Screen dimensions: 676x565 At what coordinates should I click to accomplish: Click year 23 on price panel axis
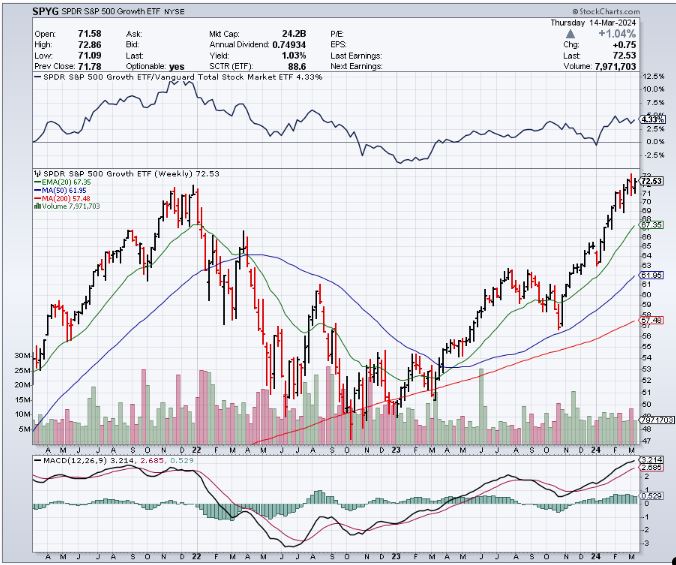pyautogui.click(x=397, y=449)
